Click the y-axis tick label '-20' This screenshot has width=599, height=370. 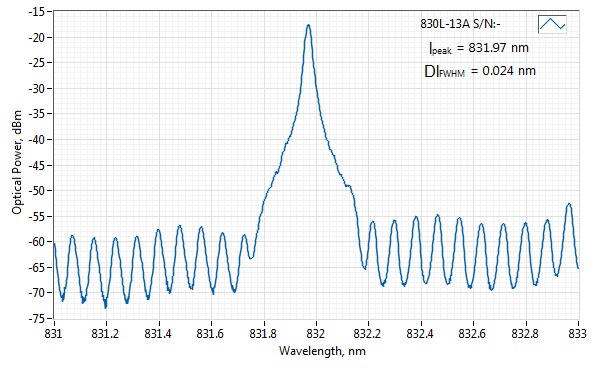point(37,37)
